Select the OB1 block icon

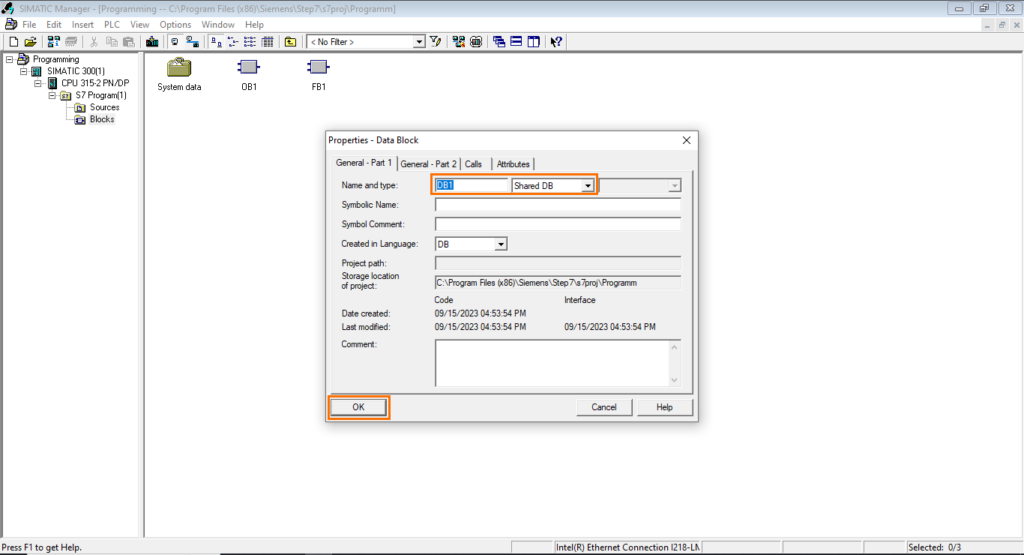[x=248, y=67]
